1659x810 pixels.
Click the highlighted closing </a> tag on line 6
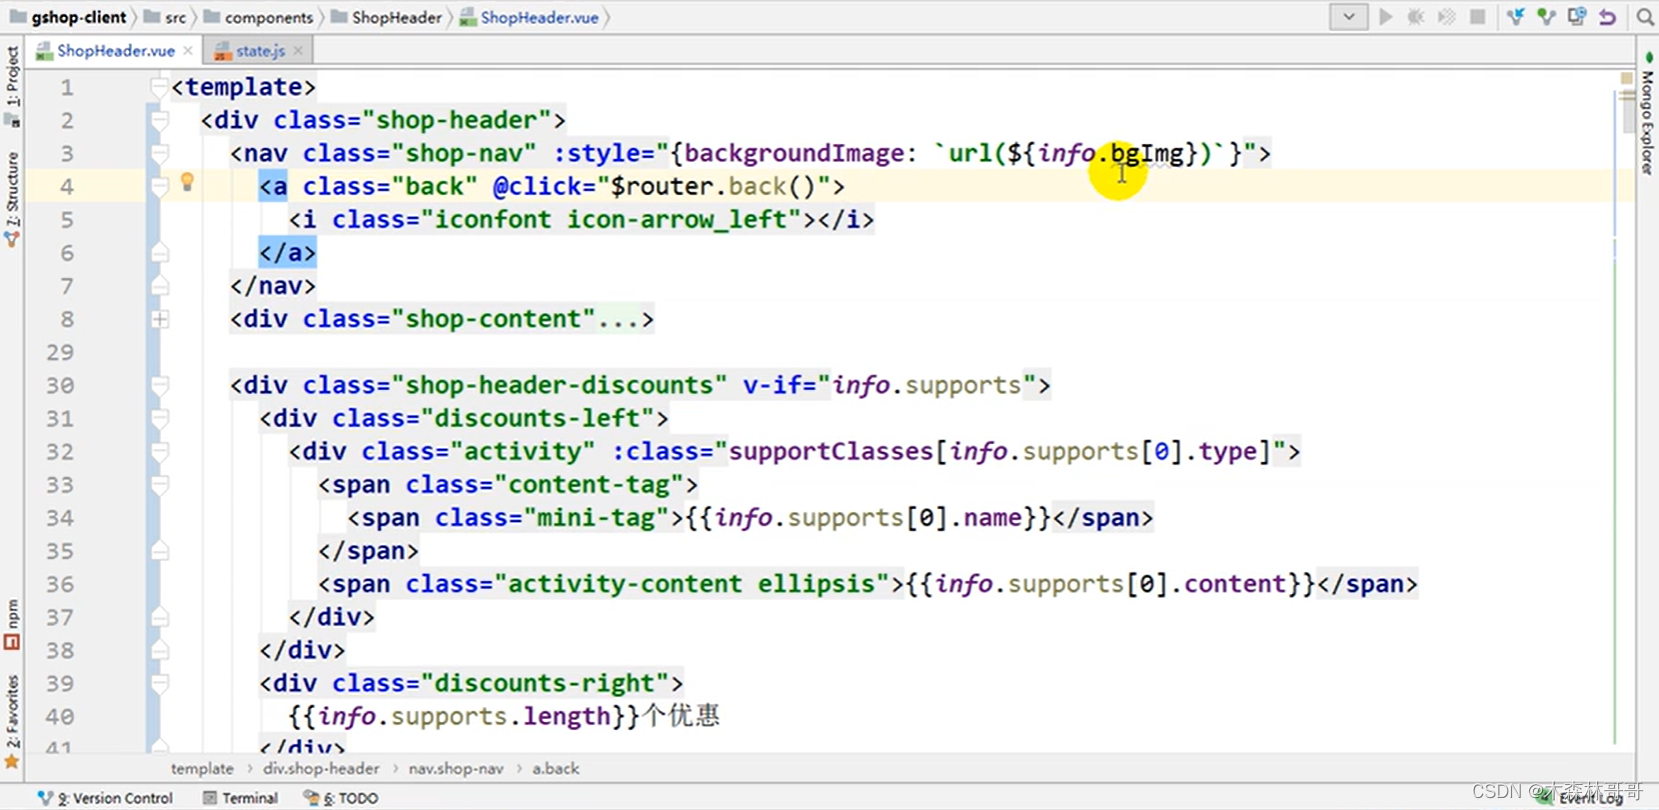[x=288, y=253]
